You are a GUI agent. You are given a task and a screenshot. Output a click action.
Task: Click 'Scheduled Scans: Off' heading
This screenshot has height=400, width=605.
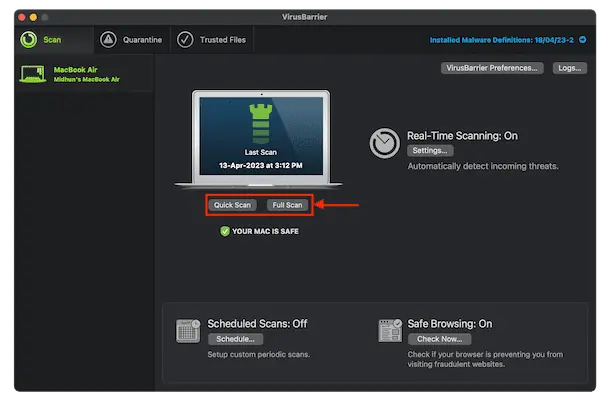257,324
